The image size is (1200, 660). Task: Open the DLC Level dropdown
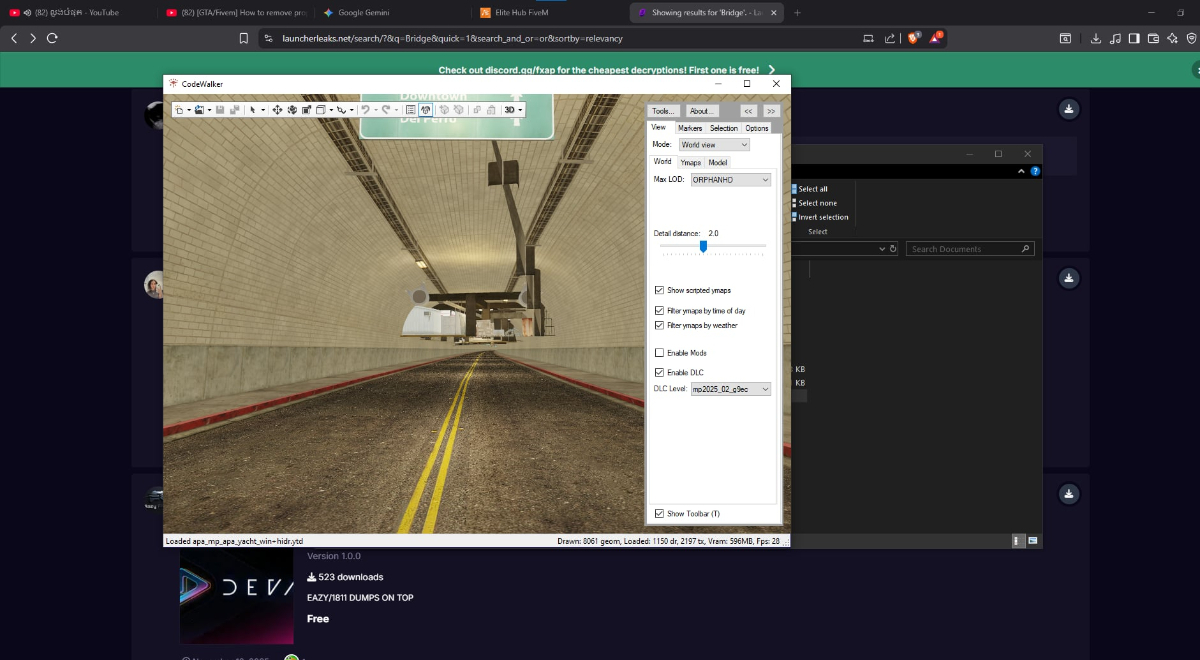730,389
